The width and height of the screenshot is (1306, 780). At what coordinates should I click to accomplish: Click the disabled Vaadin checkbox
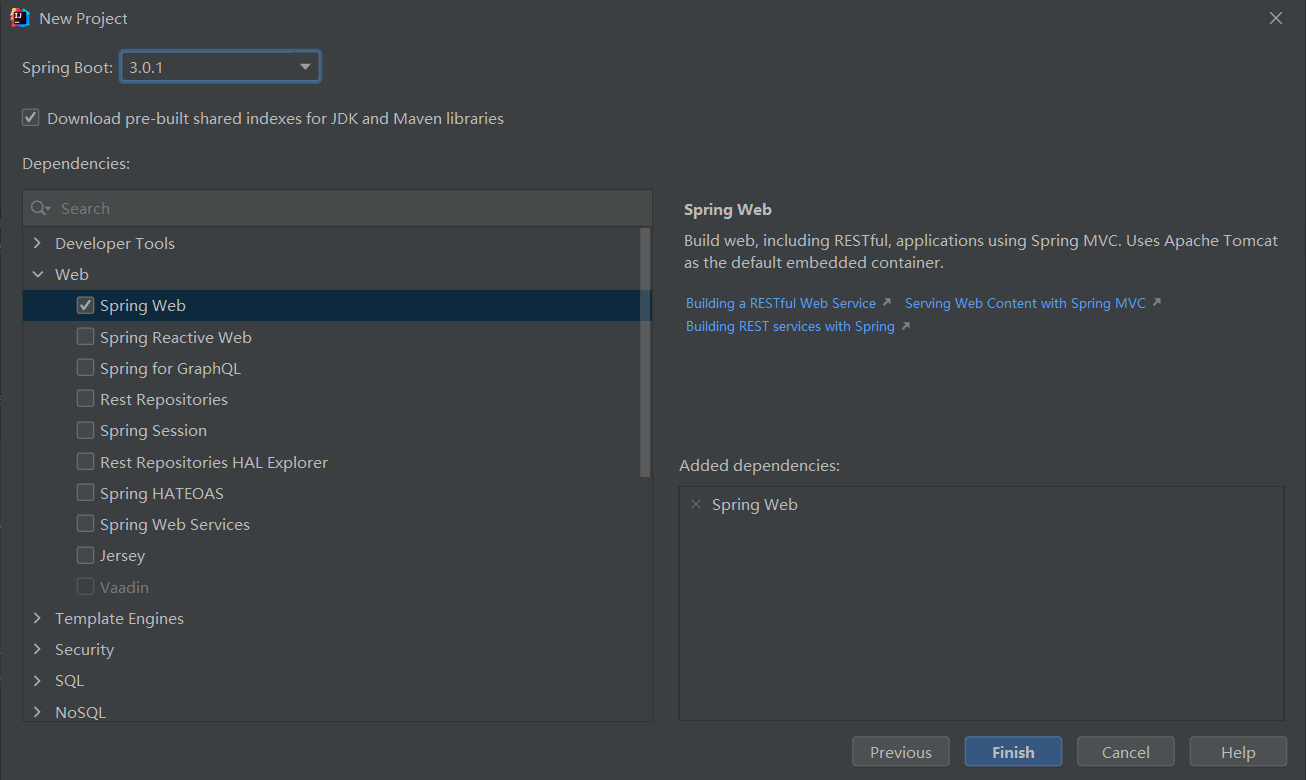85,587
